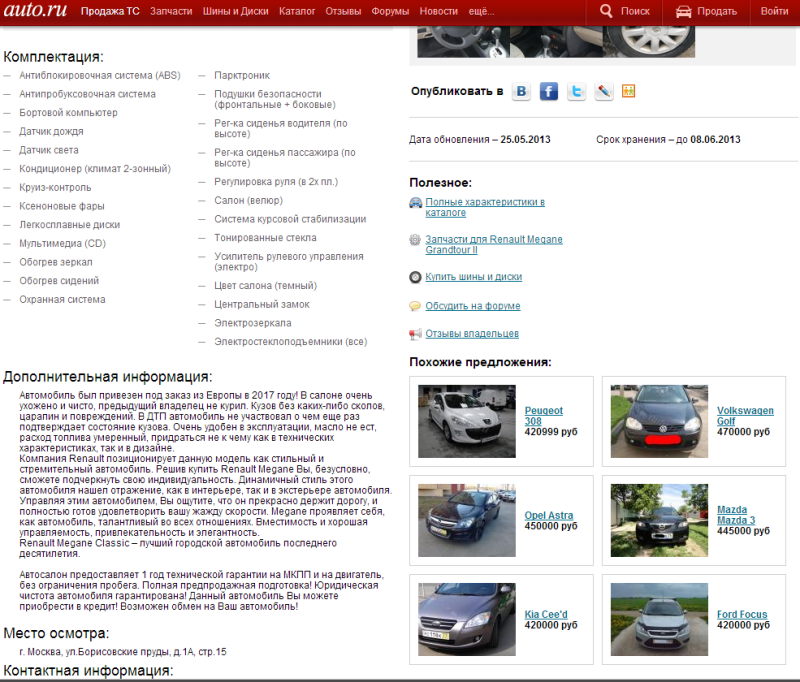Click the storage date 08.06.2013

coord(715,140)
